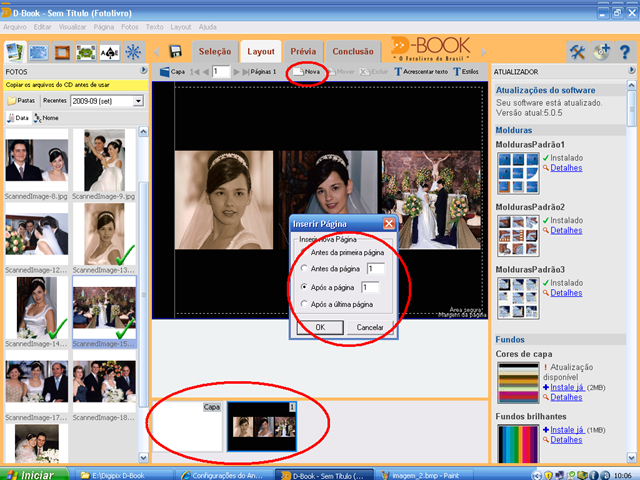Add a Nova page from the toolbar
Screen dimensions: 640x480
pos(307,72)
